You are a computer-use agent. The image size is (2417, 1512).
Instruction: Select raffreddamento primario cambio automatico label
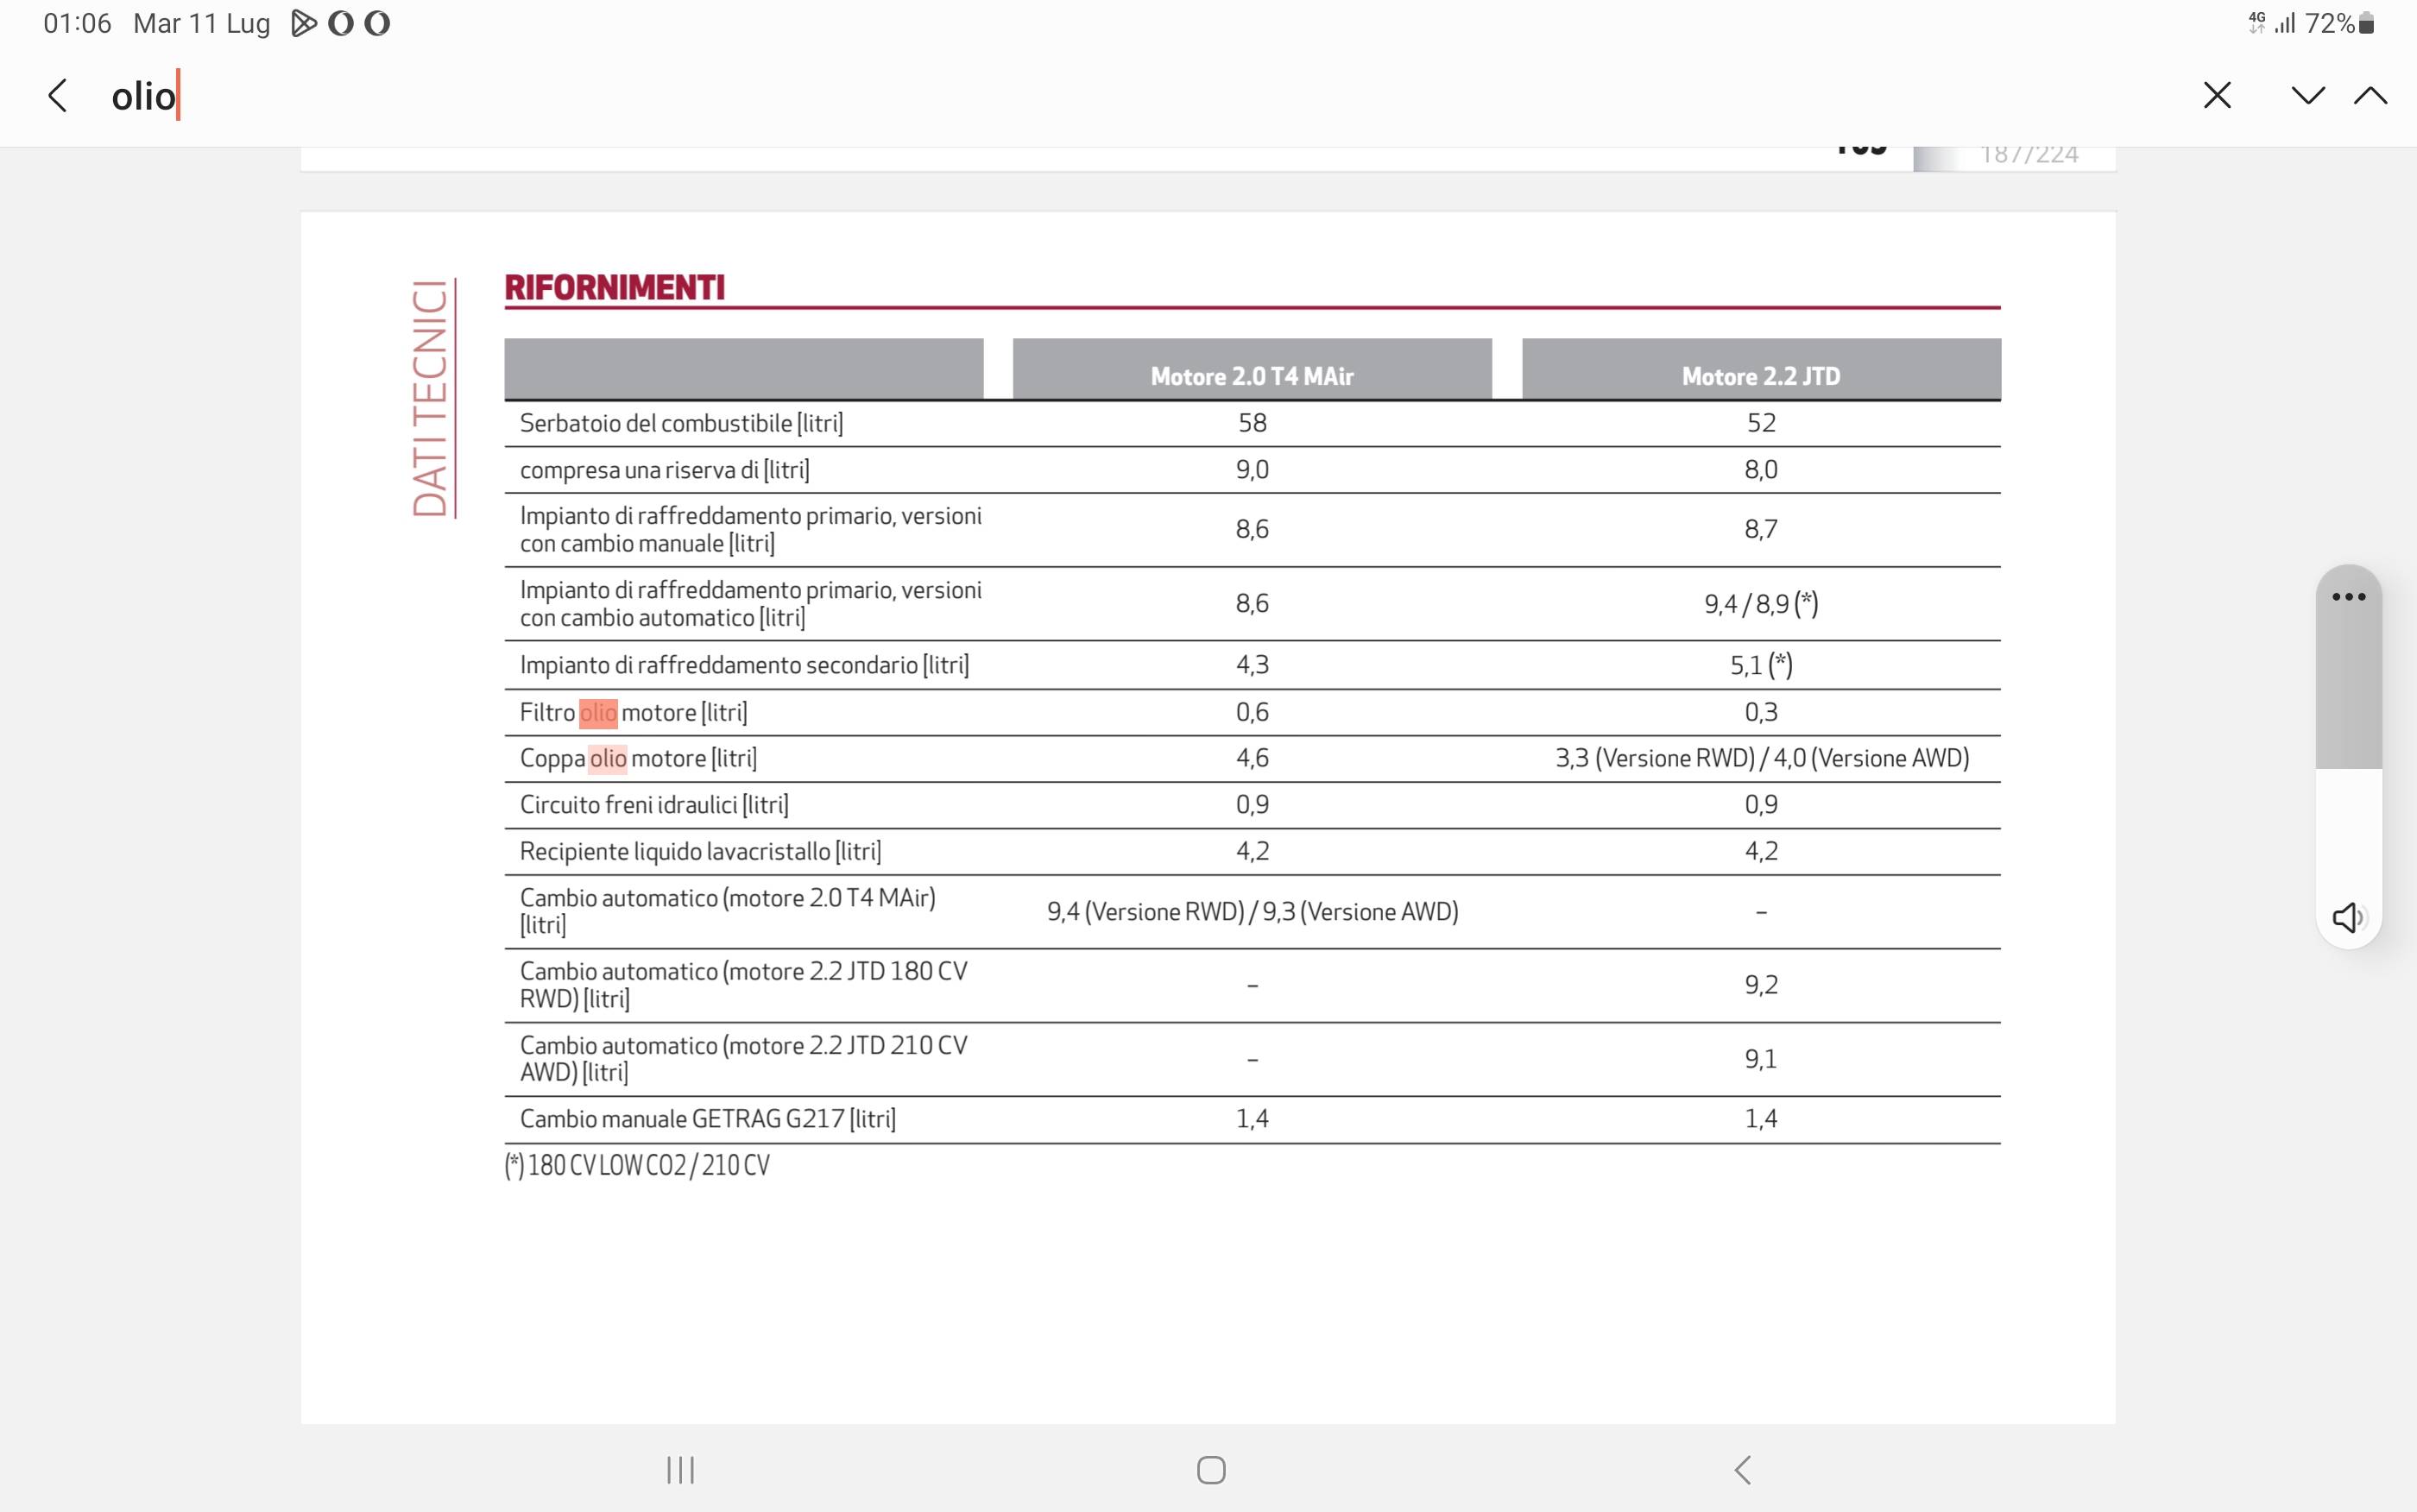click(750, 604)
